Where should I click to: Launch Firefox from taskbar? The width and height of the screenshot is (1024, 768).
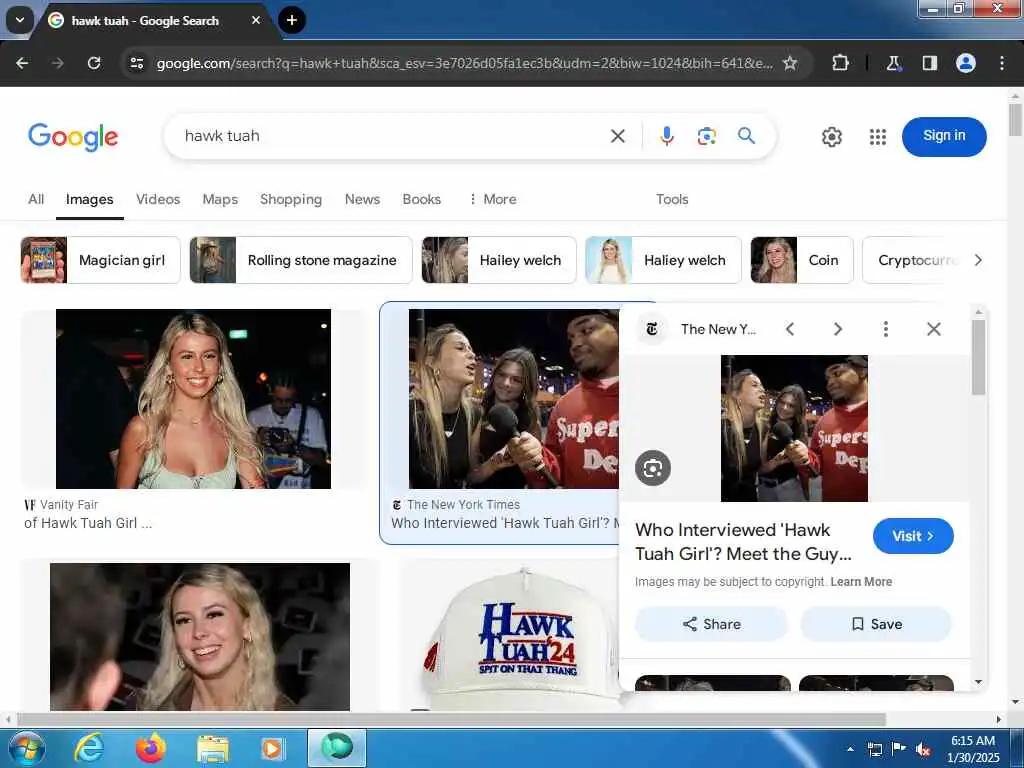pos(150,748)
